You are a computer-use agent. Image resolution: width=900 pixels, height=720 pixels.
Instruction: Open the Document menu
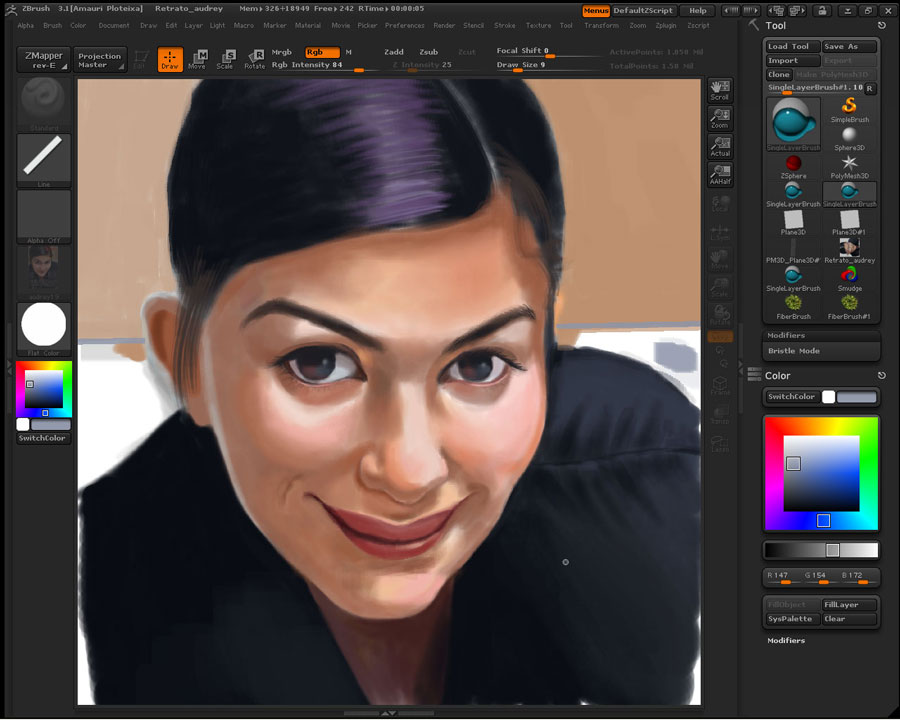click(x=114, y=25)
